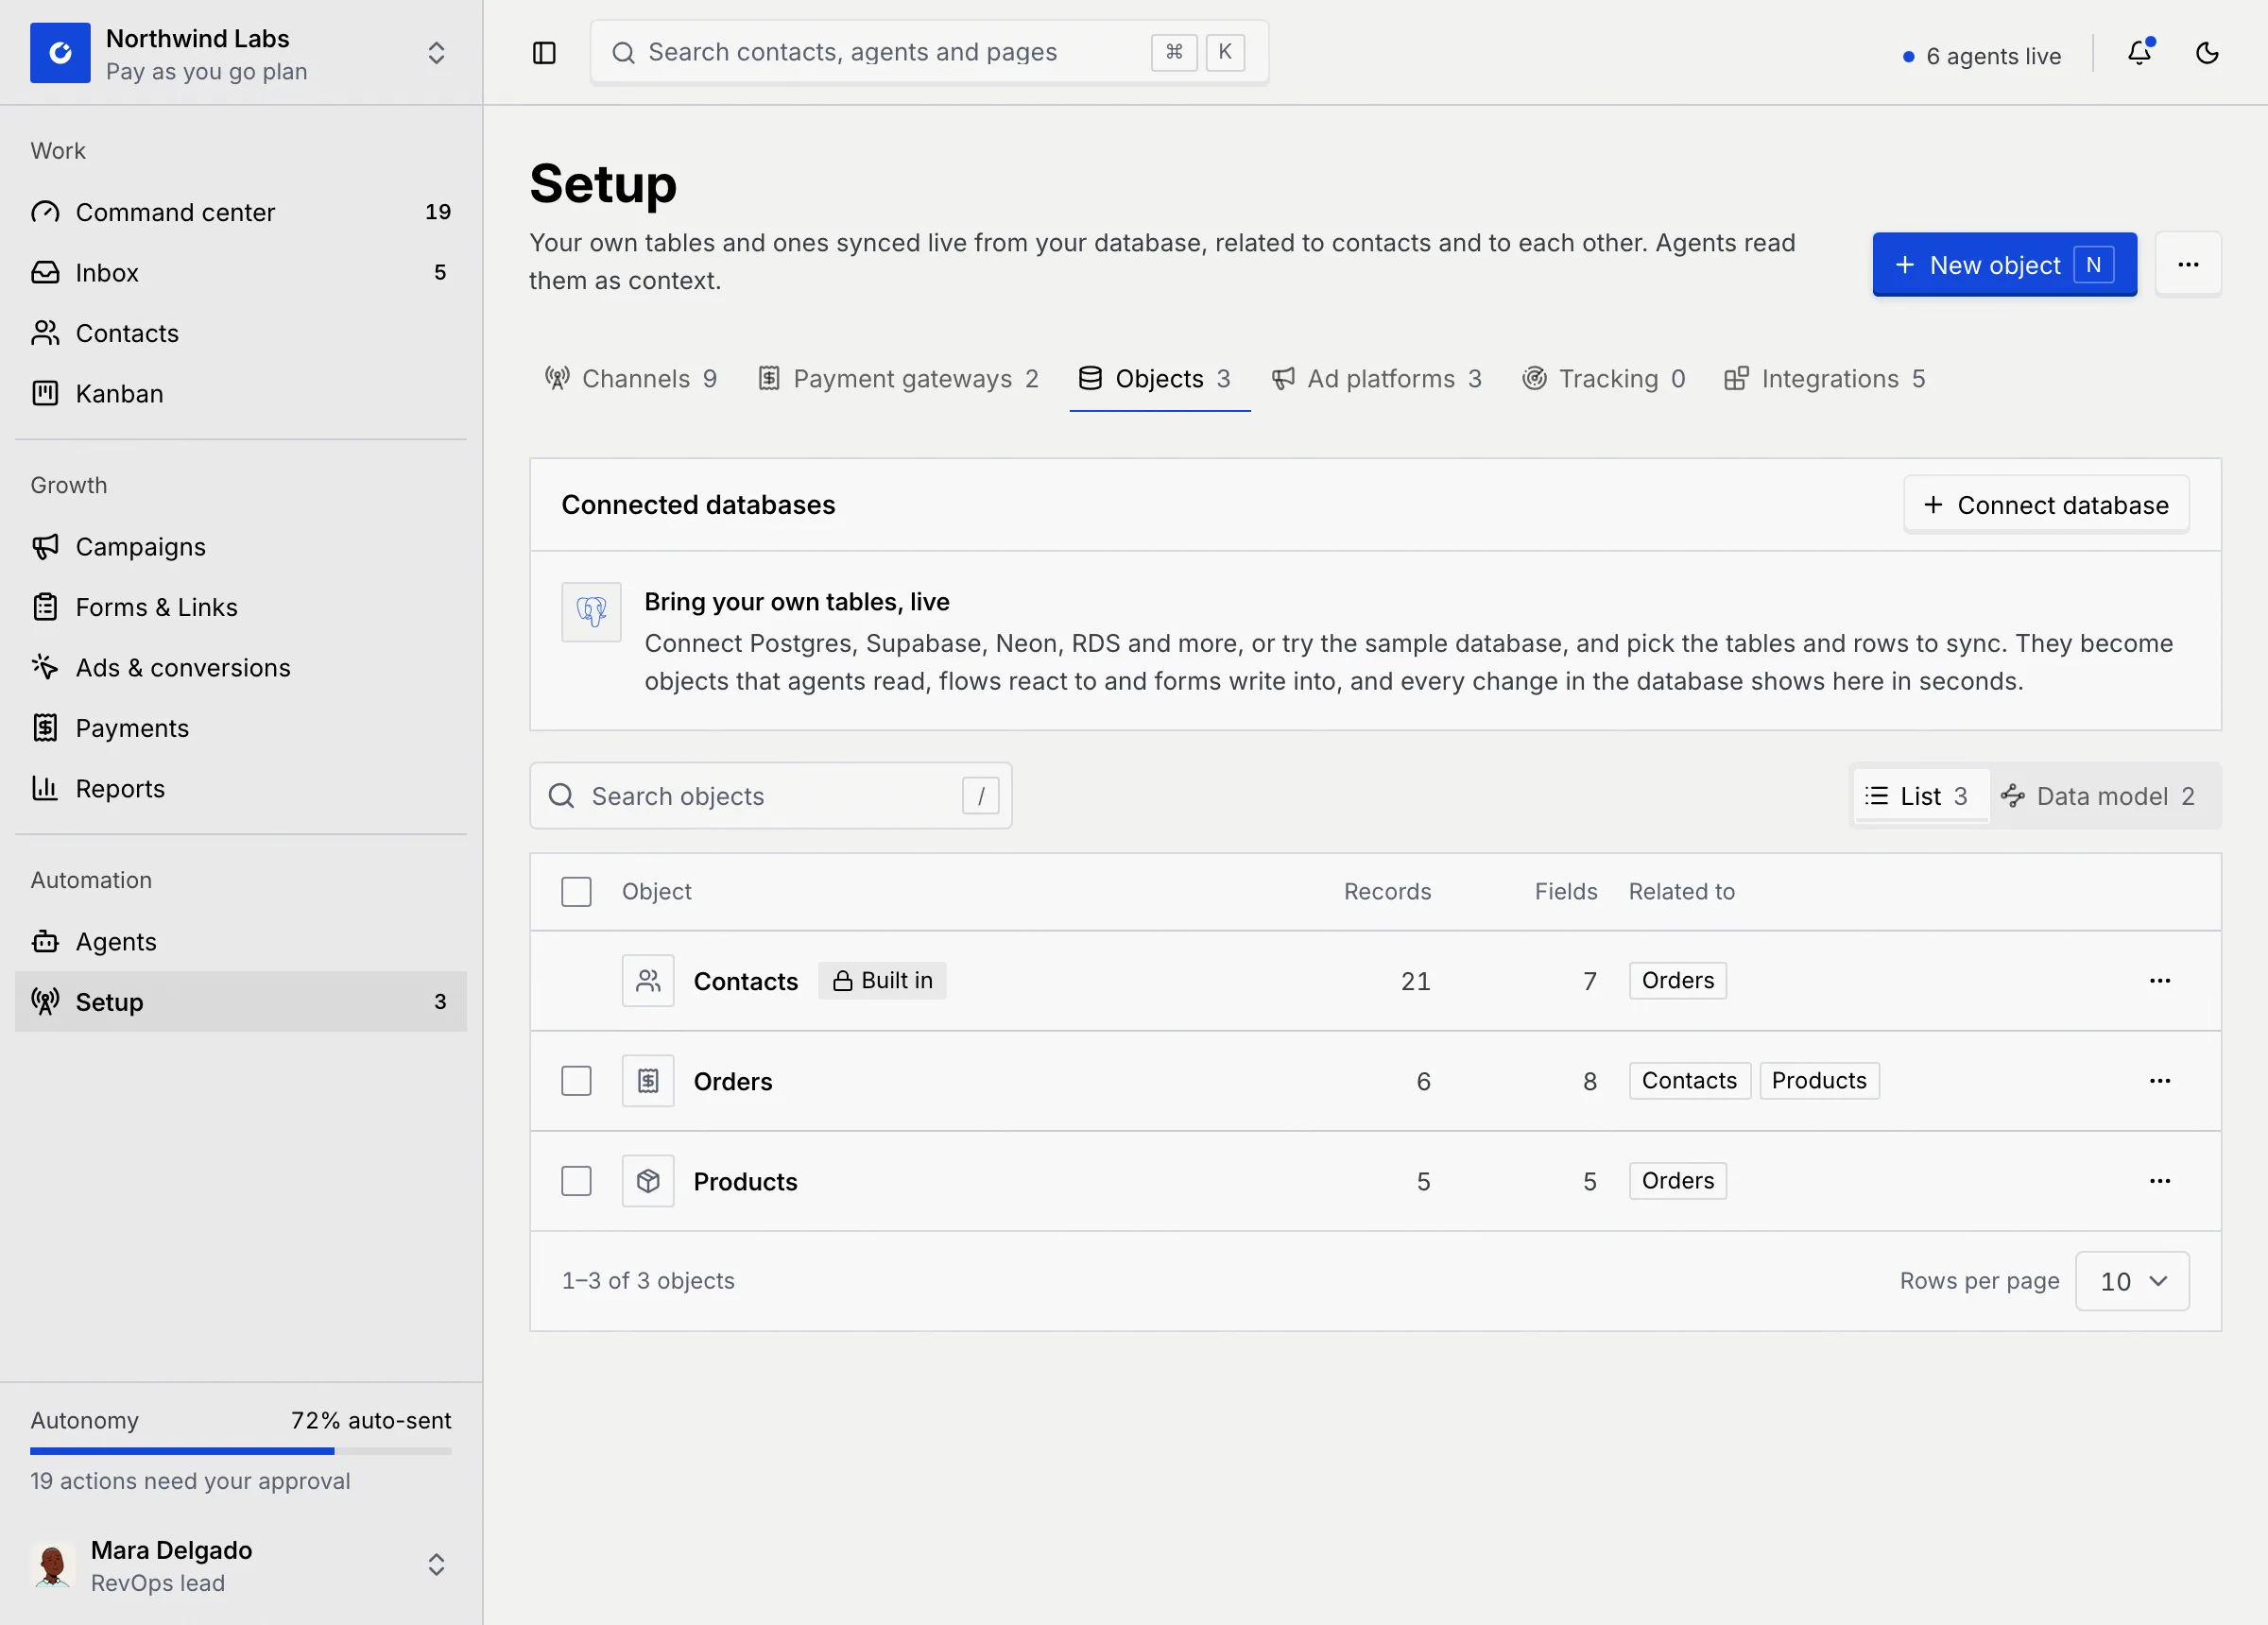Click the New object button
This screenshot has height=1625, width=2268.
[x=2004, y=265]
